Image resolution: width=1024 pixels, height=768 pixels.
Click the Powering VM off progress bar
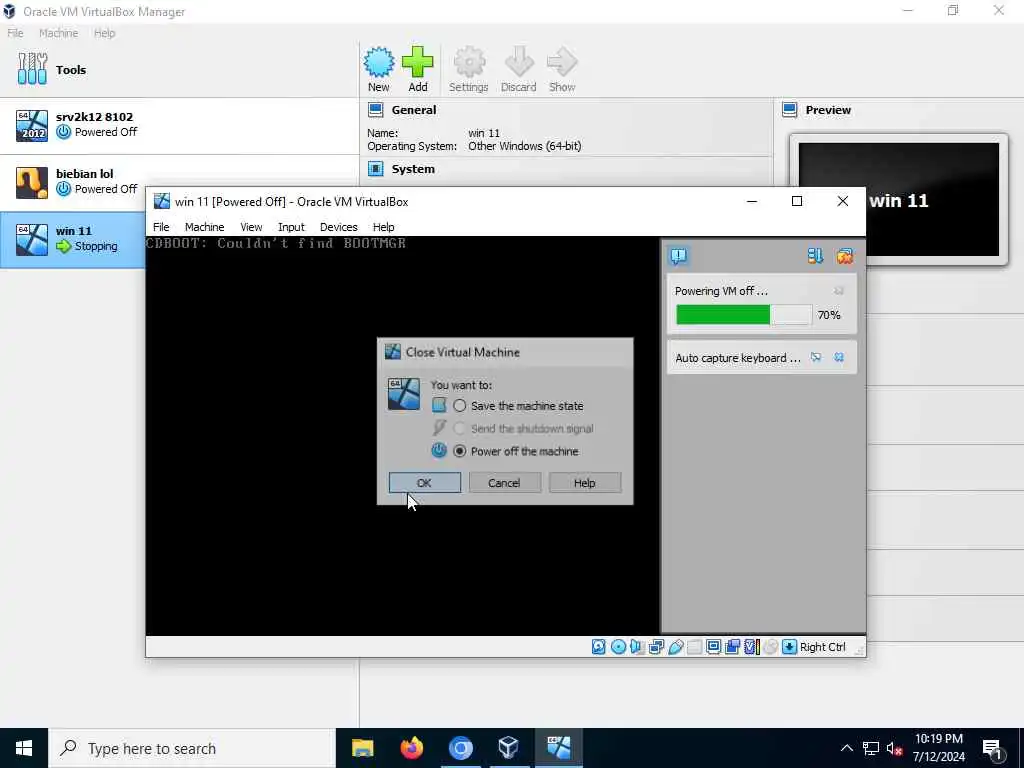(x=744, y=315)
